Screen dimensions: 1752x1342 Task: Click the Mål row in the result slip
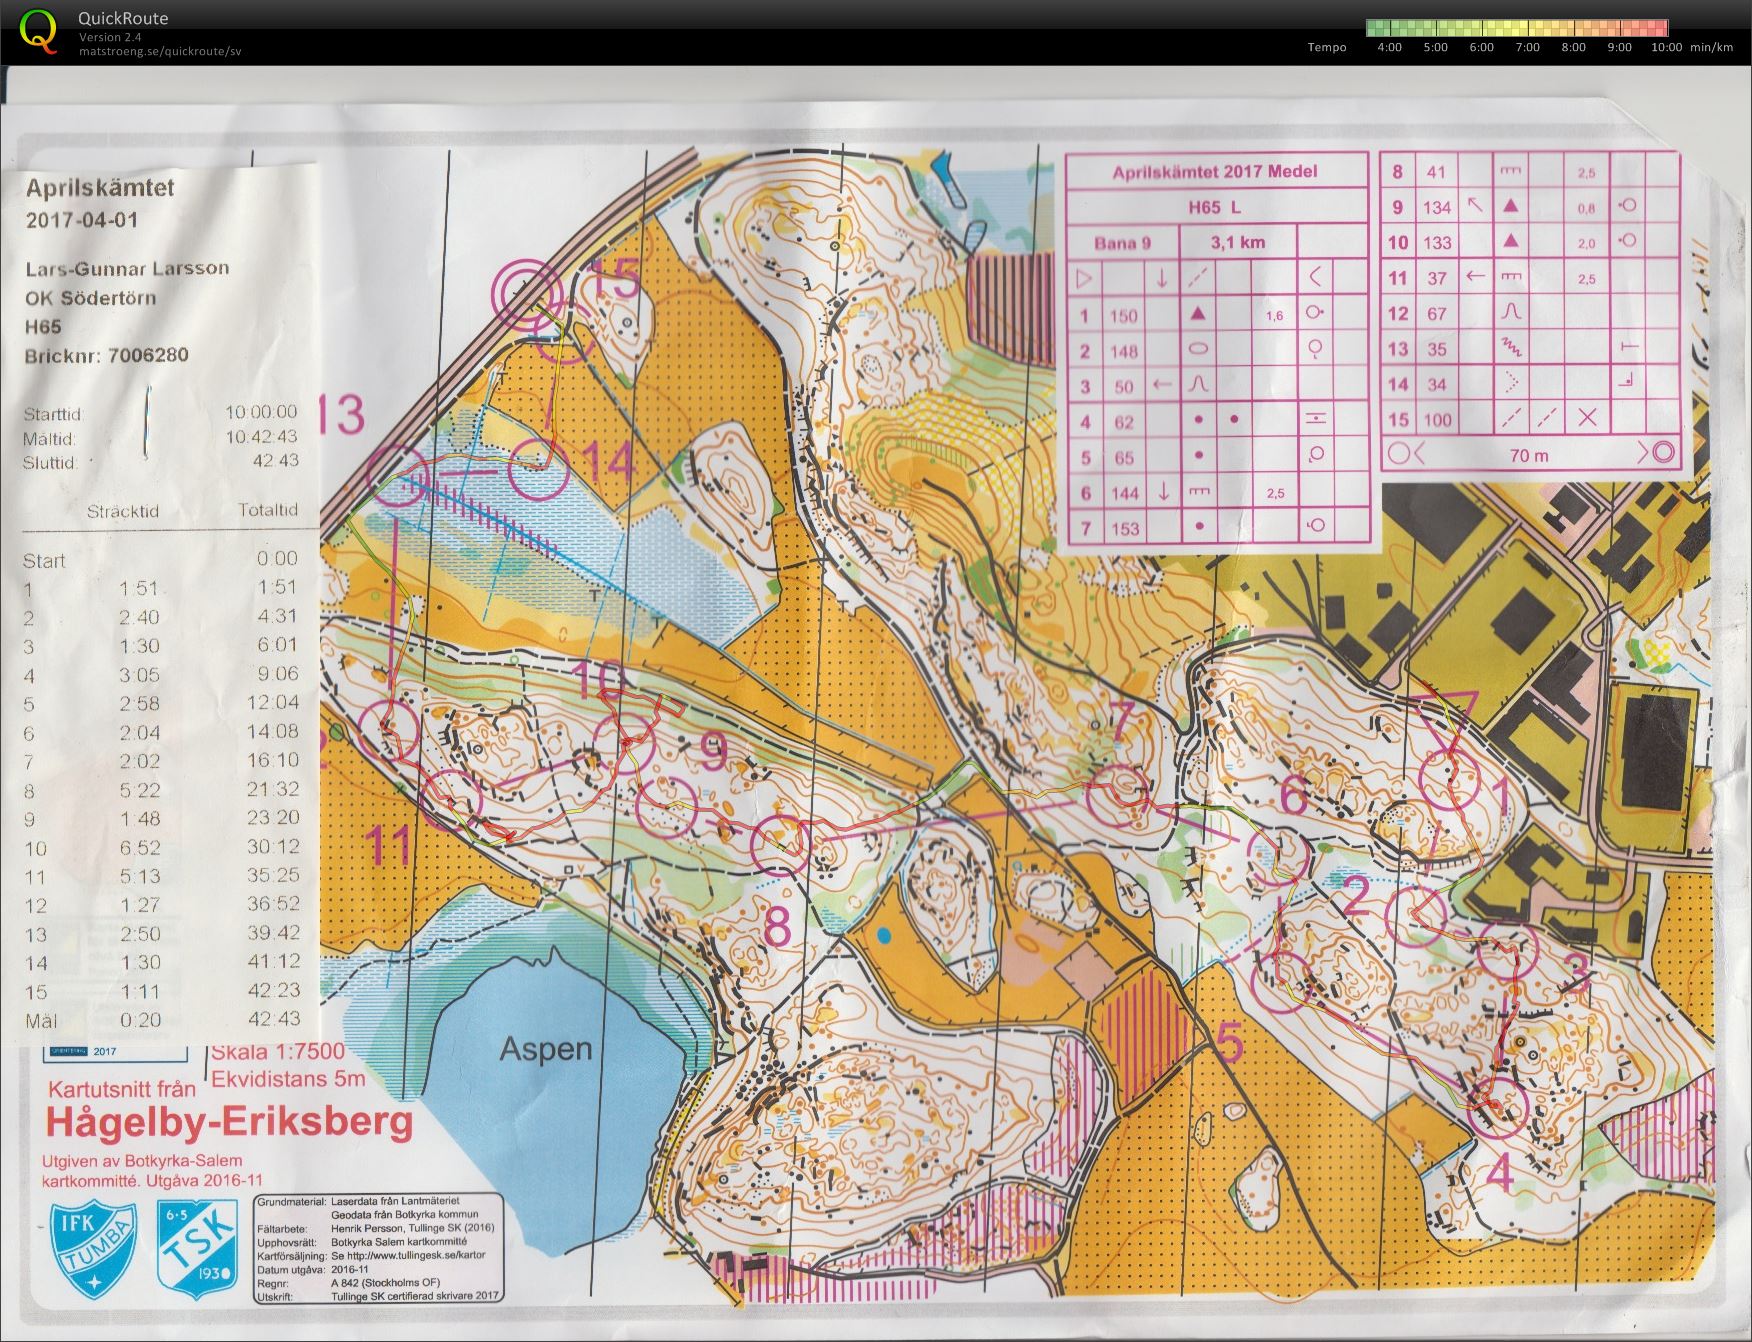[162, 1020]
